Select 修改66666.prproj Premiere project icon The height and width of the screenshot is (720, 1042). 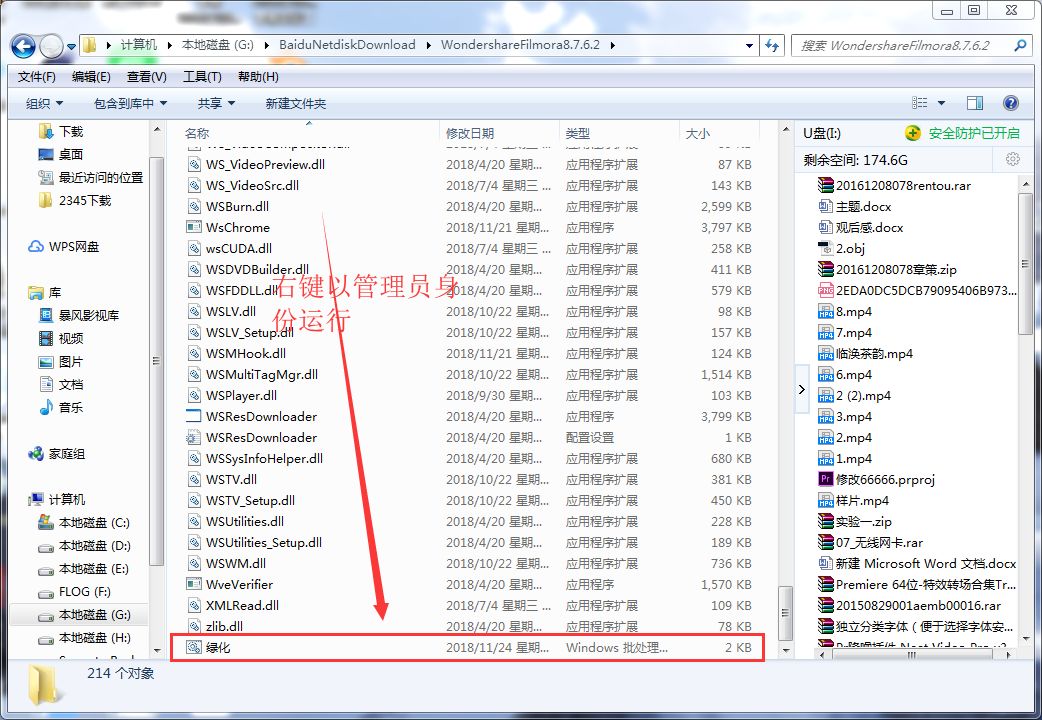coord(825,479)
